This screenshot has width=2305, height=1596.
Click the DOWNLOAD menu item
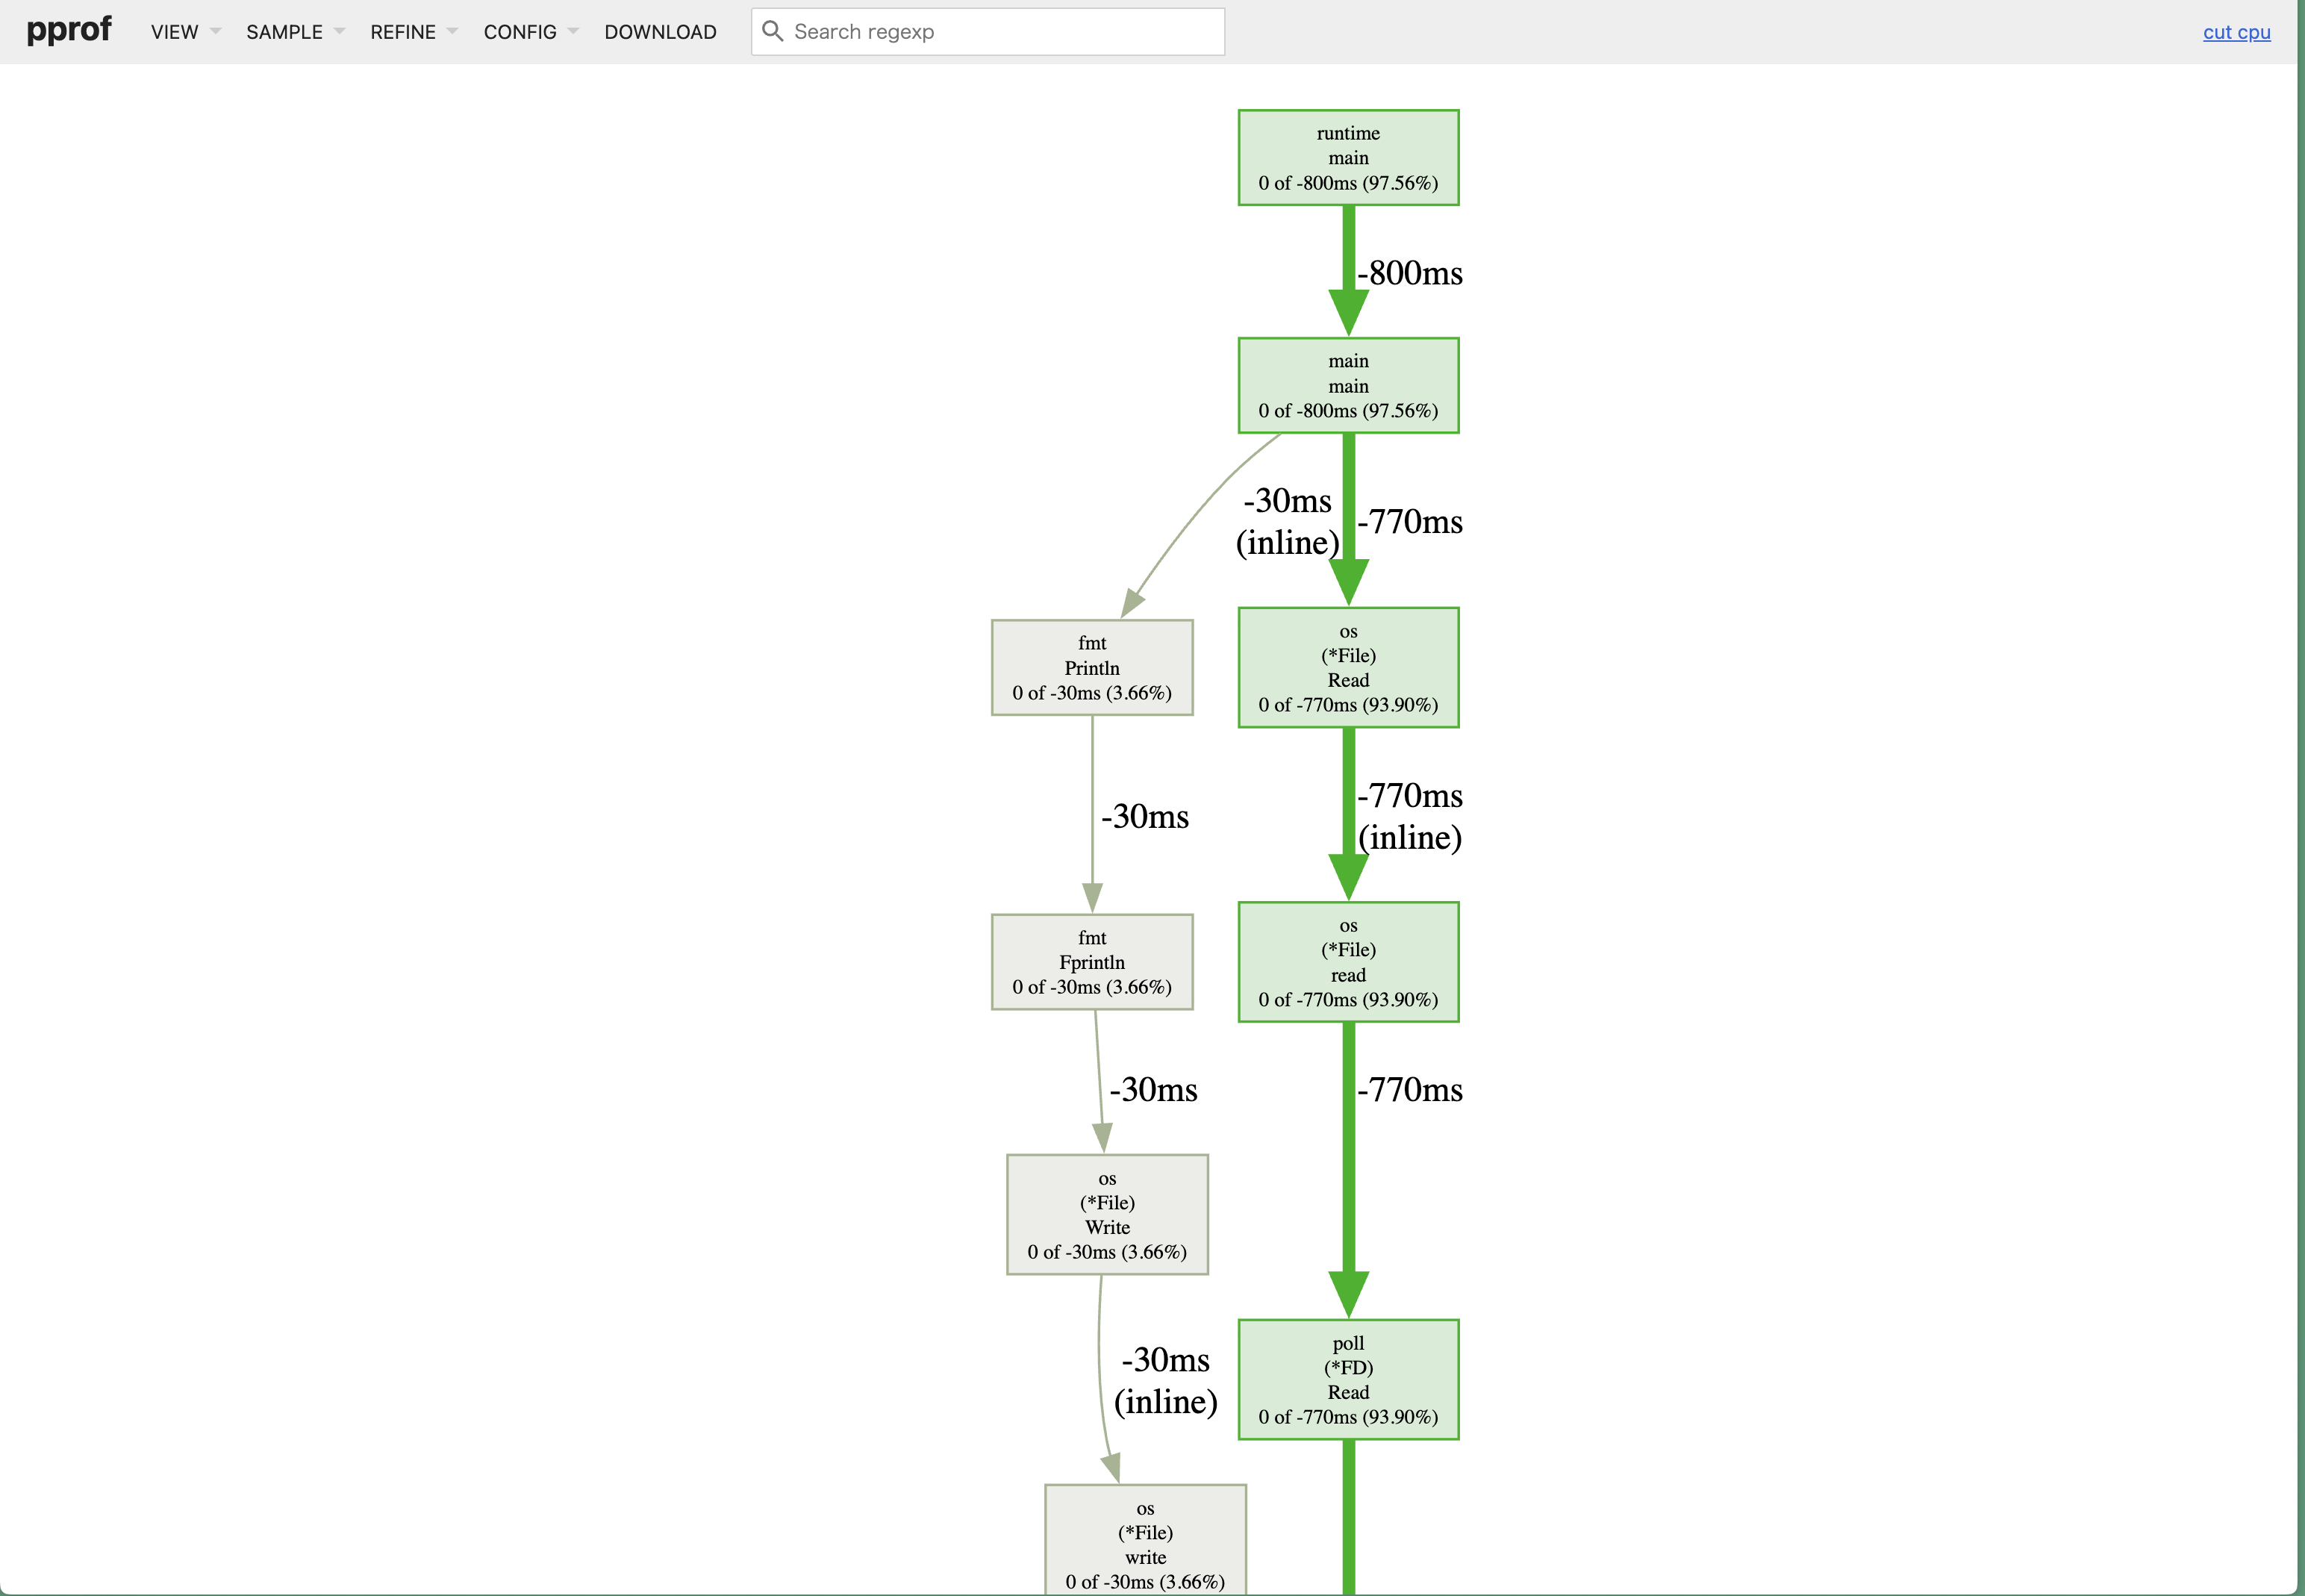[660, 32]
